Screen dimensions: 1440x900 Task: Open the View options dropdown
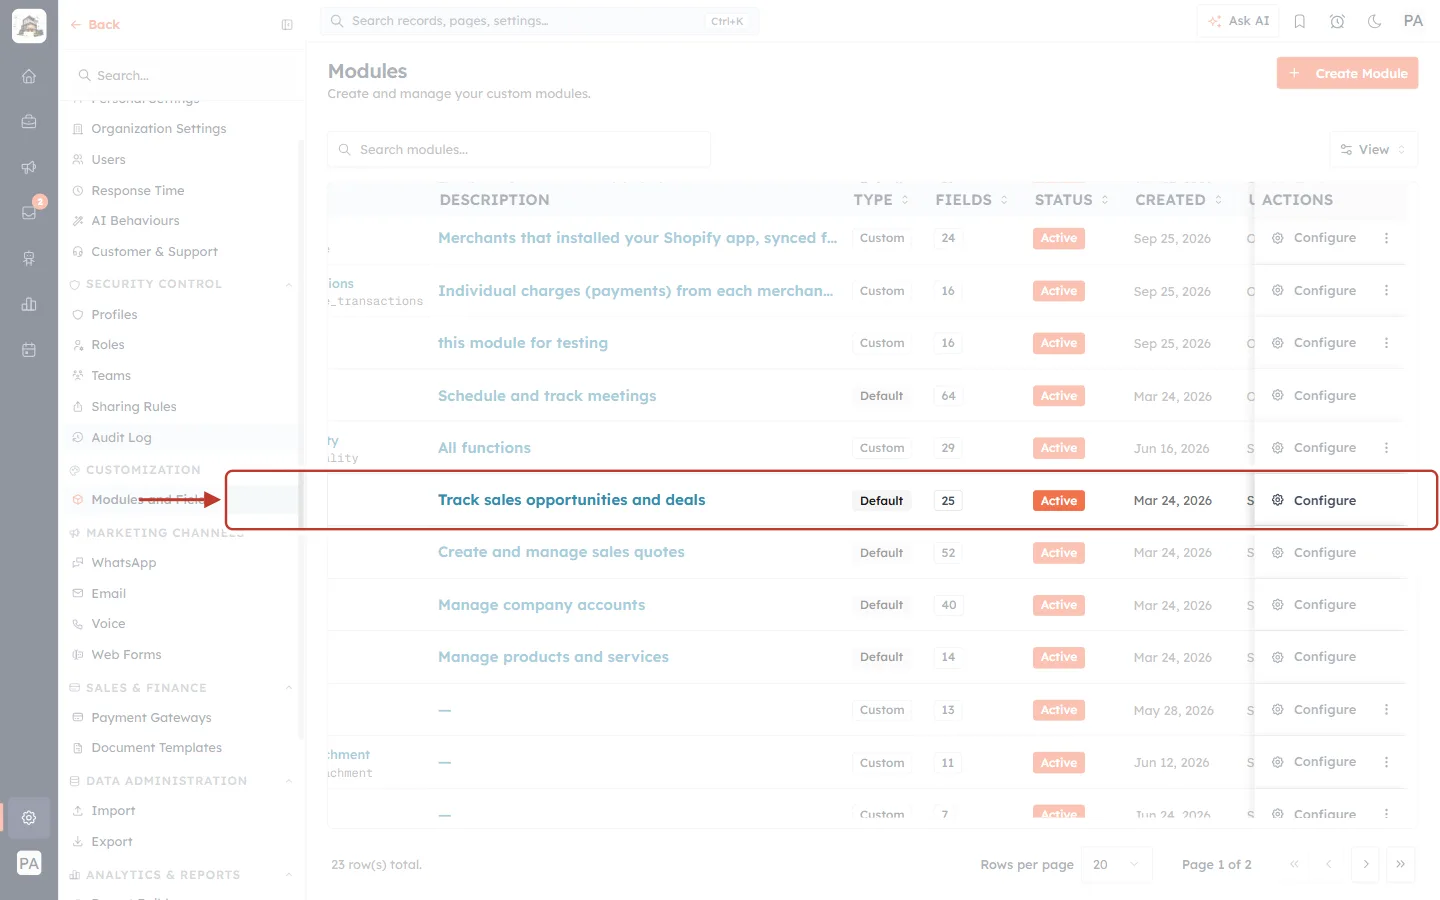[x=1373, y=150]
